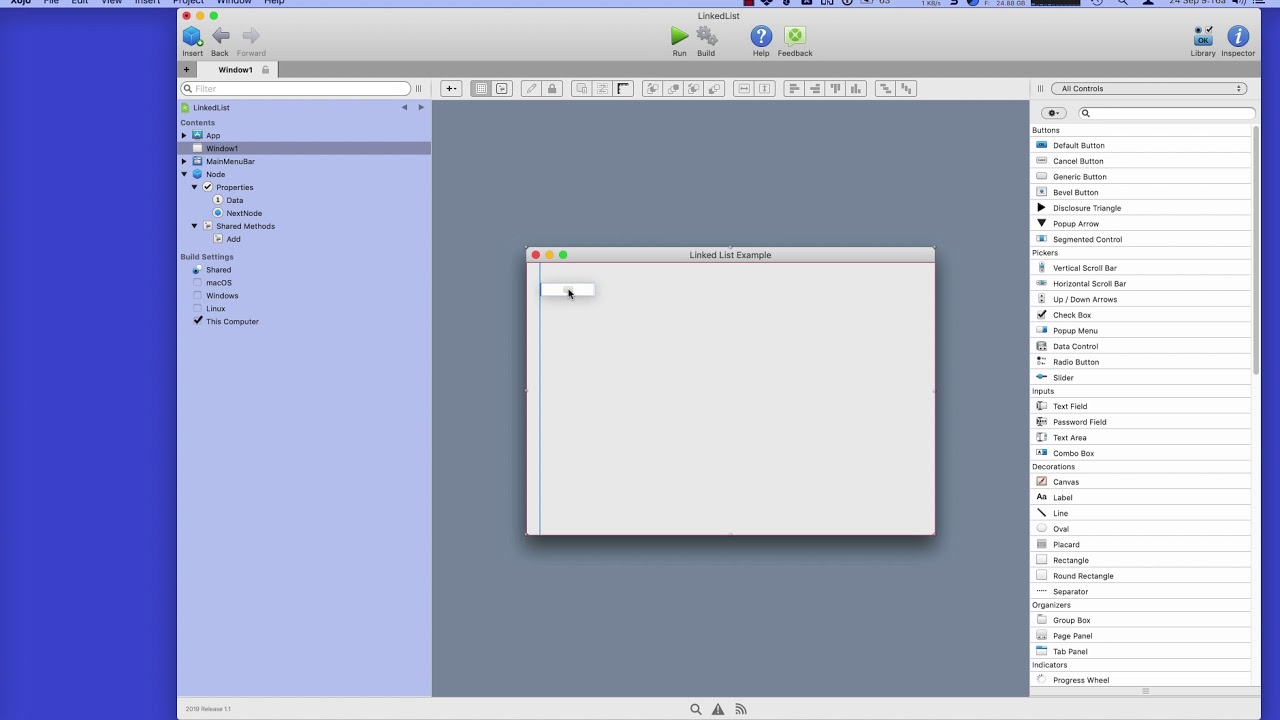
Task: Open the Feedback icon
Action: coord(795,37)
